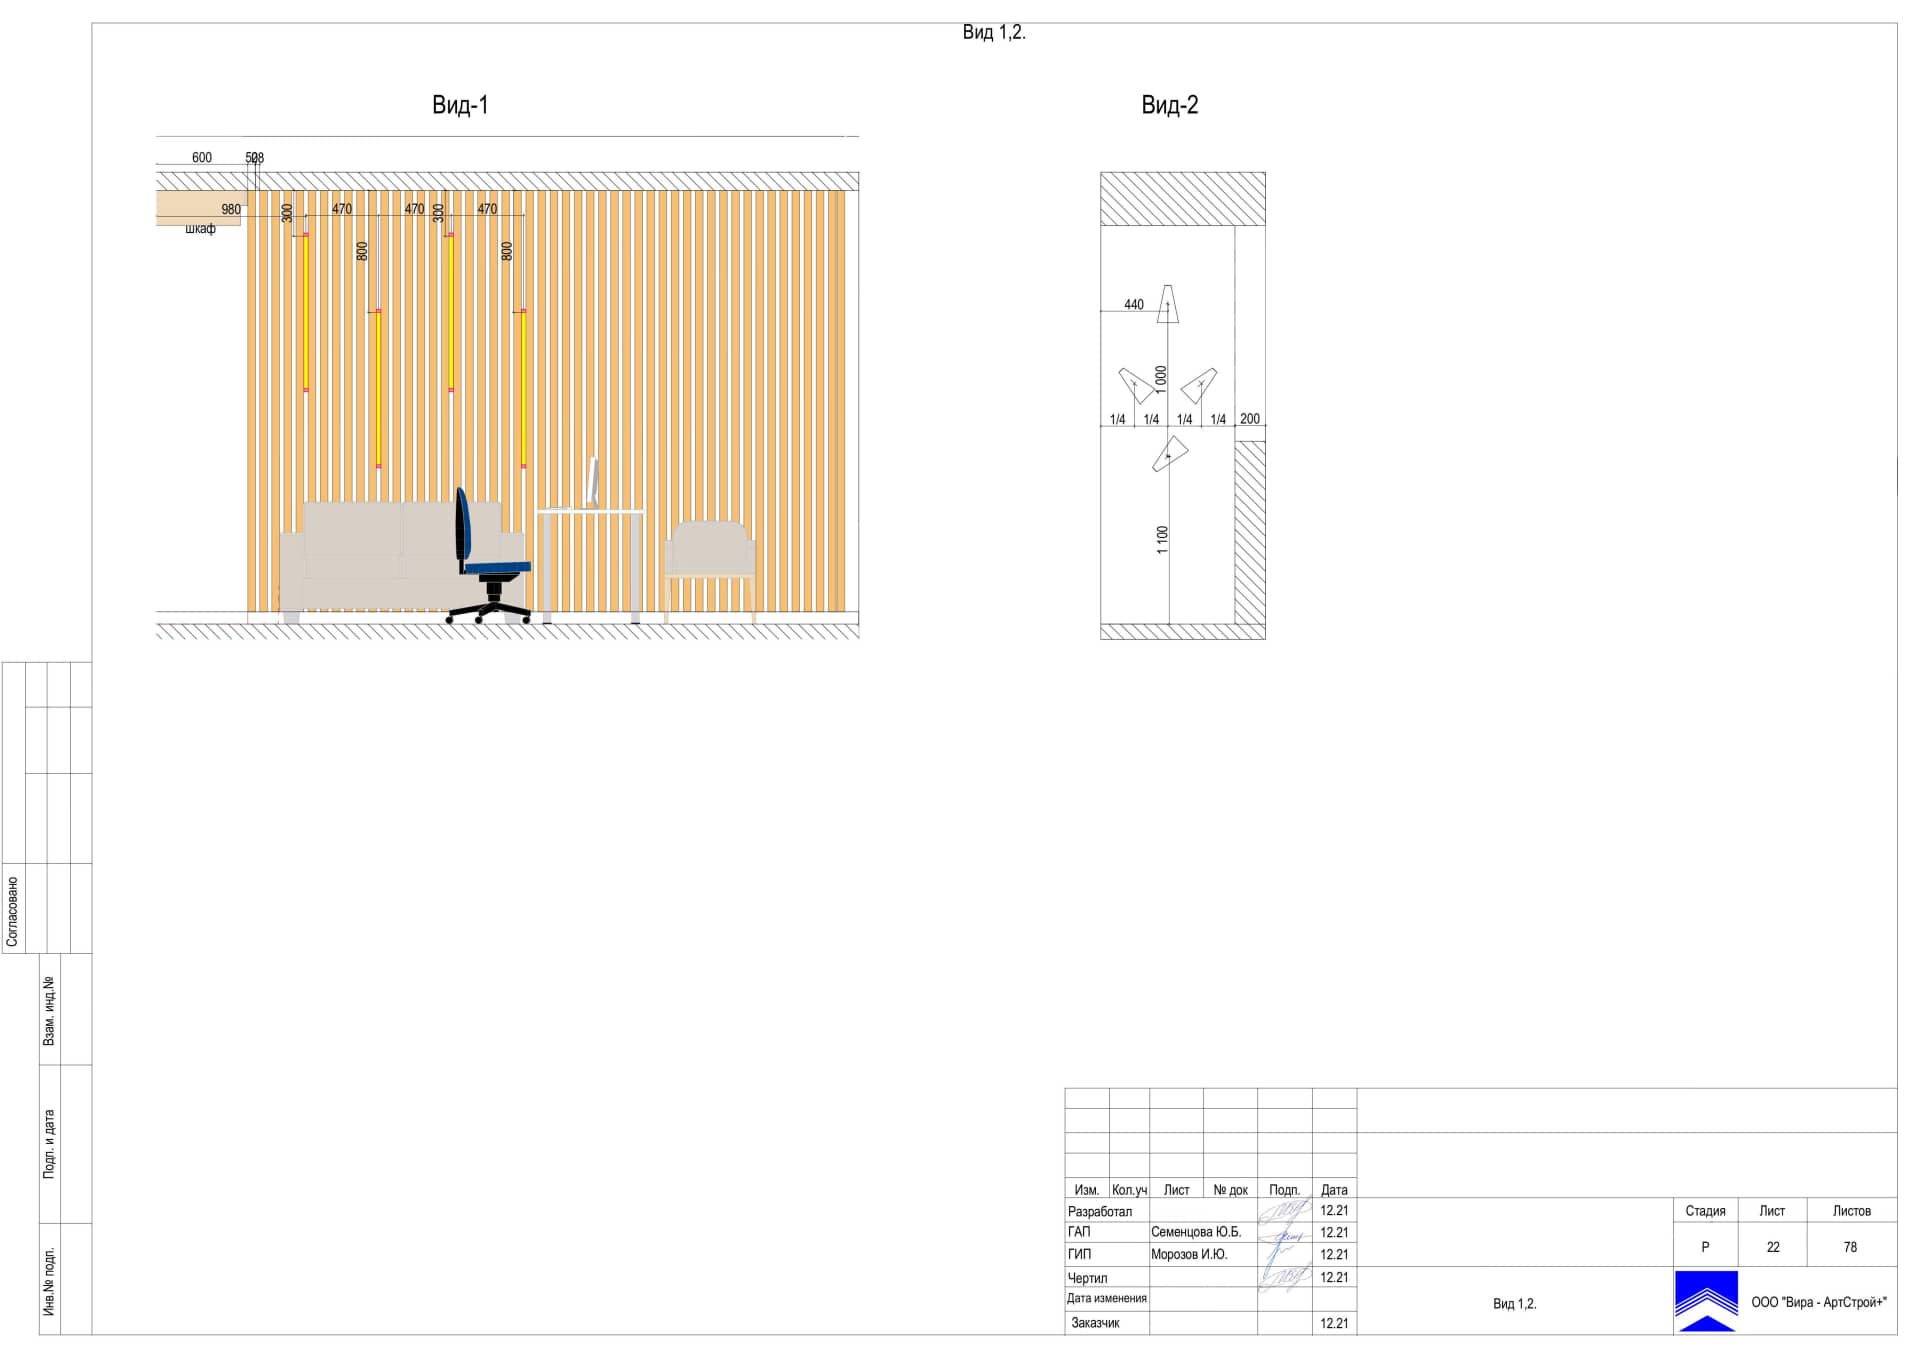The width and height of the screenshot is (1920, 1358).
Task: Click the name 'Морозов И.Ю.'
Action: (1189, 1255)
